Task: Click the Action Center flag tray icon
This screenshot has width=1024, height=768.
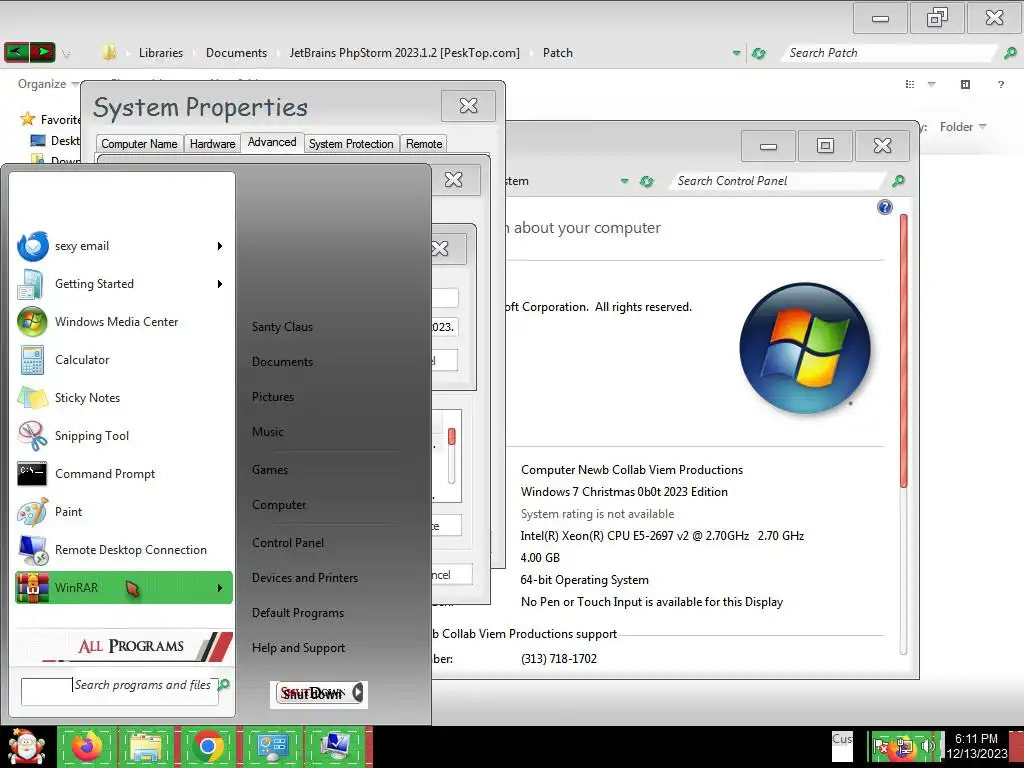Action: click(882, 746)
